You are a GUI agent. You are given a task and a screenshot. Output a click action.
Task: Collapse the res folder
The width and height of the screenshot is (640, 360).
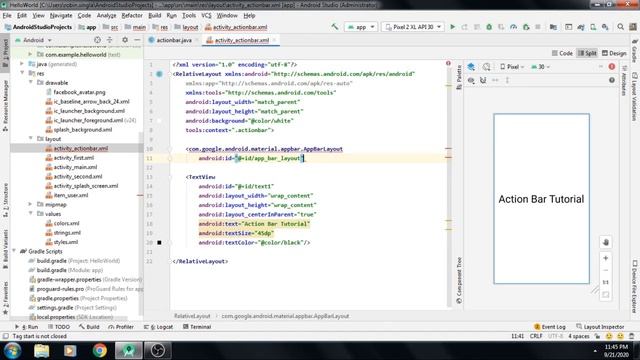[22, 73]
